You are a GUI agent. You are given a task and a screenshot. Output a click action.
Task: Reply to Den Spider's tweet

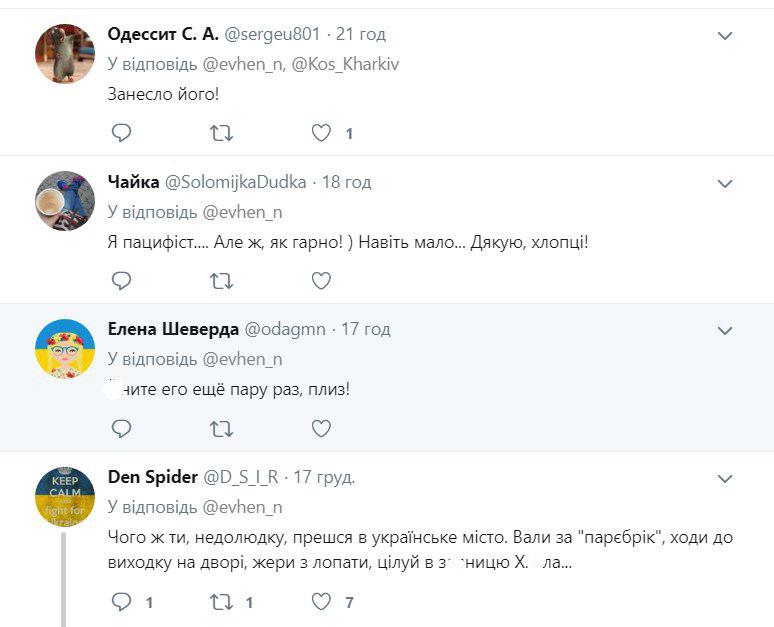point(121,602)
